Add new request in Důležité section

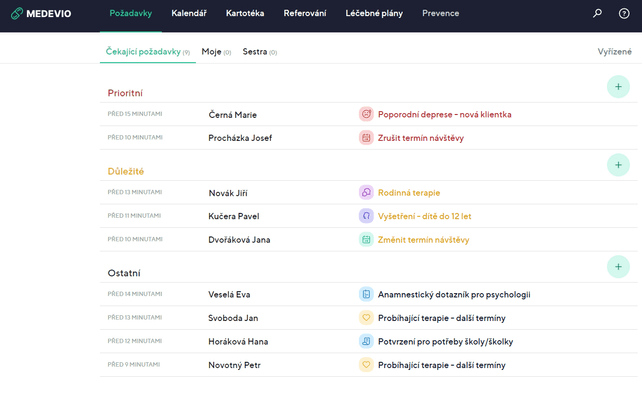pyautogui.click(x=618, y=165)
